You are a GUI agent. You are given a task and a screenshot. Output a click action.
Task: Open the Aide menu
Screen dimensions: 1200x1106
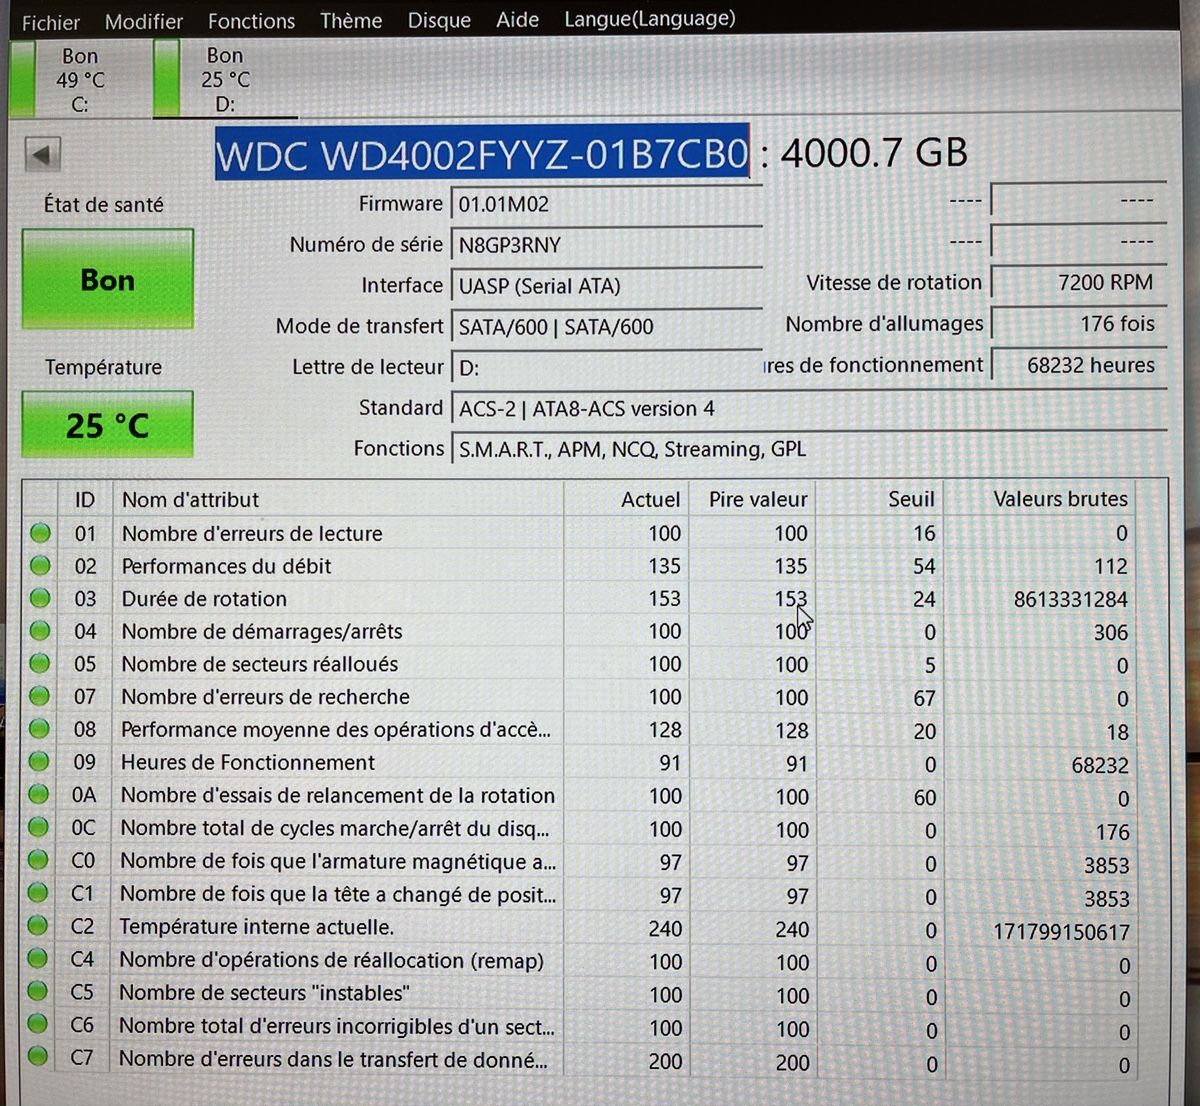[x=517, y=19]
